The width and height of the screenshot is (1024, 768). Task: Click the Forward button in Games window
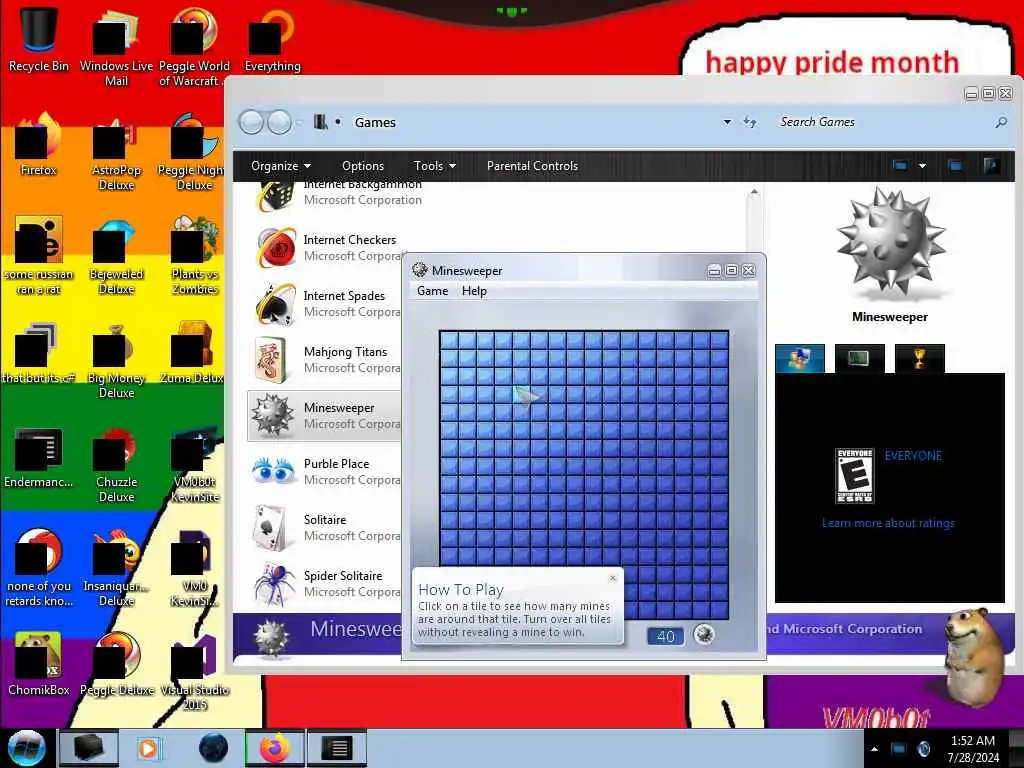pyautogui.click(x=280, y=122)
